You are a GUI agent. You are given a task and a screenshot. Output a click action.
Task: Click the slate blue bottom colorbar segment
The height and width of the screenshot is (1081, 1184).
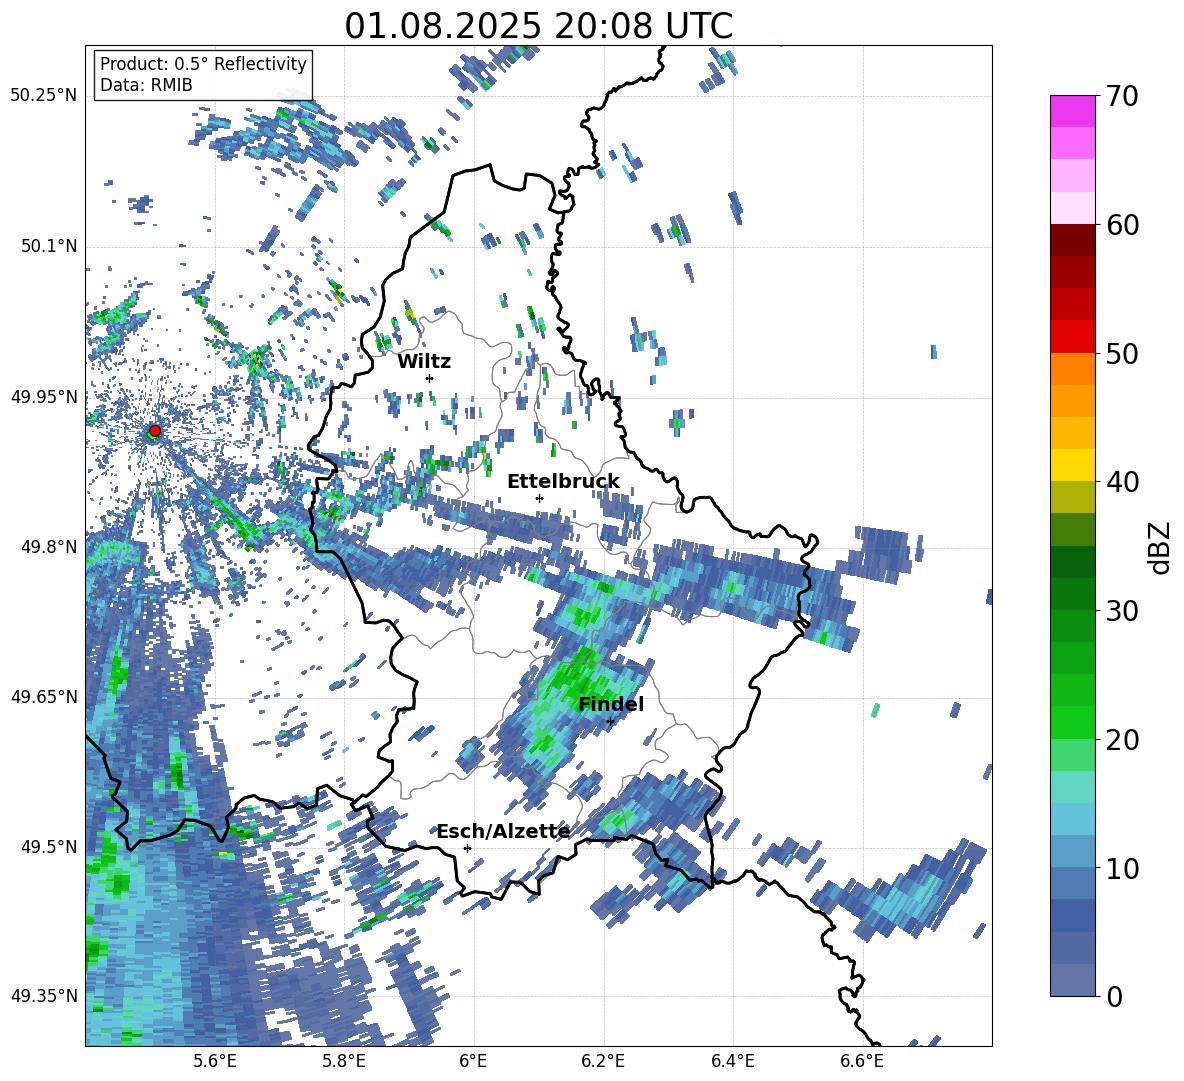pos(1072,980)
